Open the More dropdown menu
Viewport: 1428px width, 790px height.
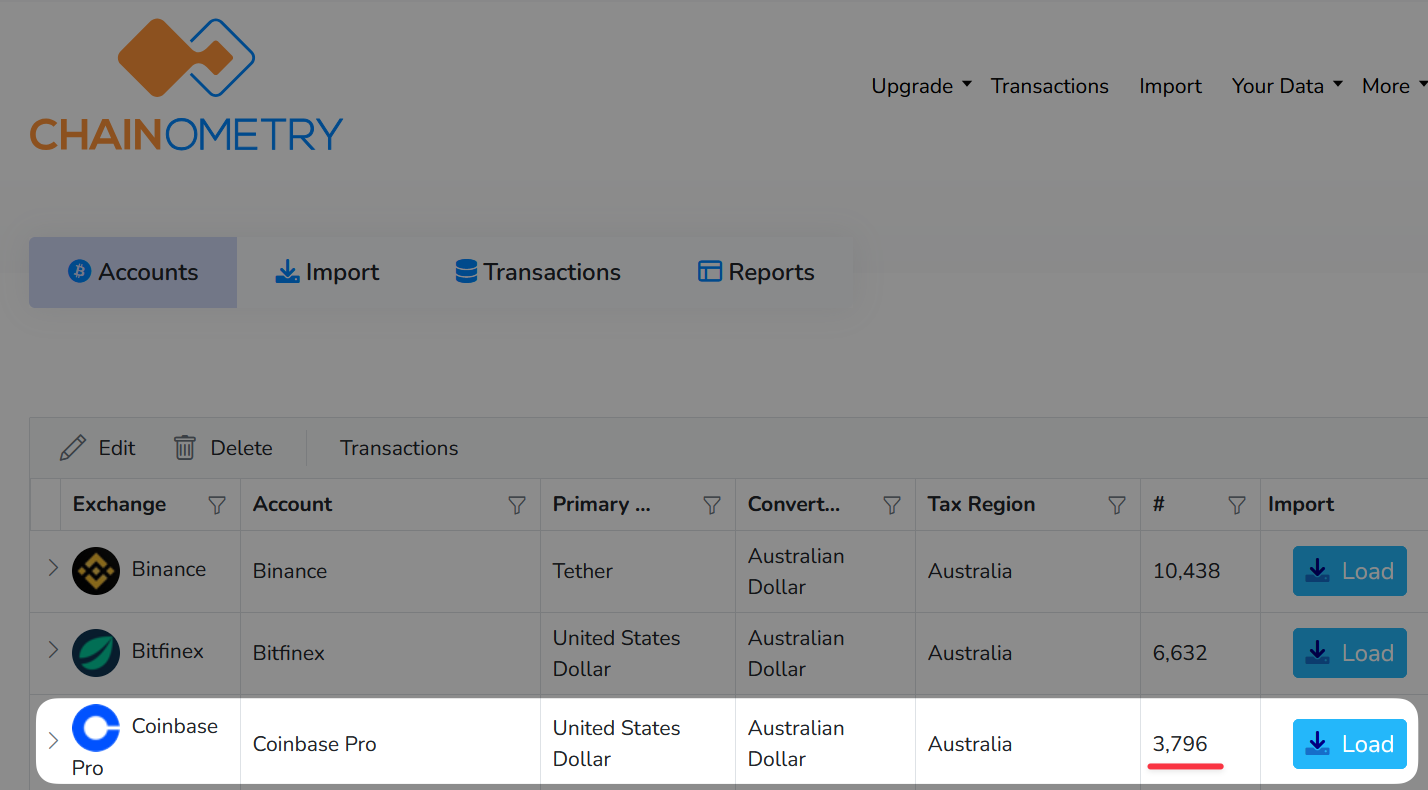click(1394, 86)
